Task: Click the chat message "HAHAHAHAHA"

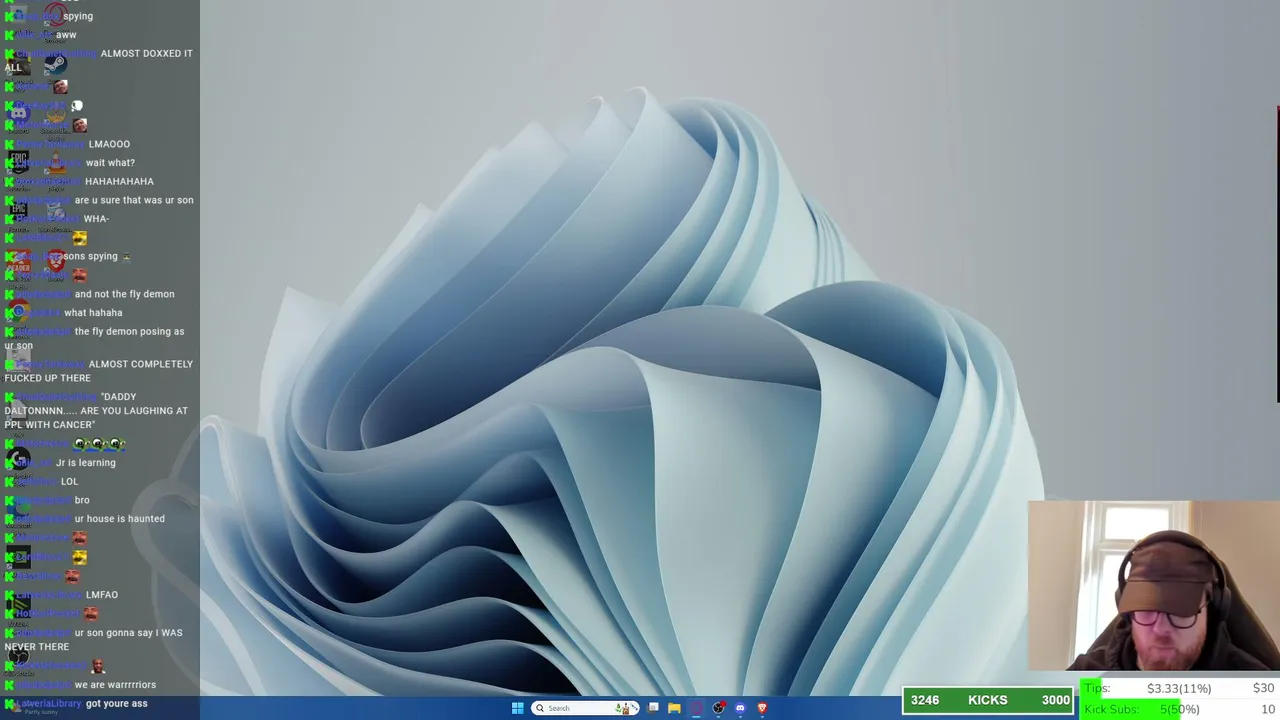Action: (119, 182)
